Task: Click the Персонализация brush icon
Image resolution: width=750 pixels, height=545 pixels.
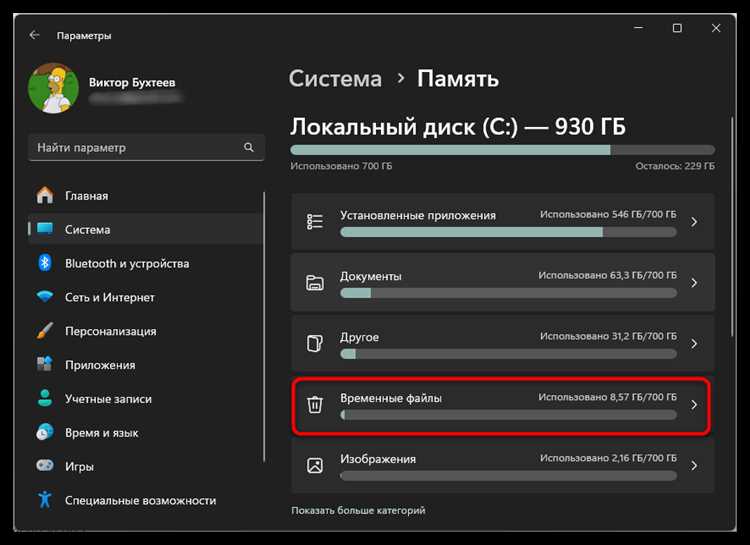Action: click(x=45, y=331)
